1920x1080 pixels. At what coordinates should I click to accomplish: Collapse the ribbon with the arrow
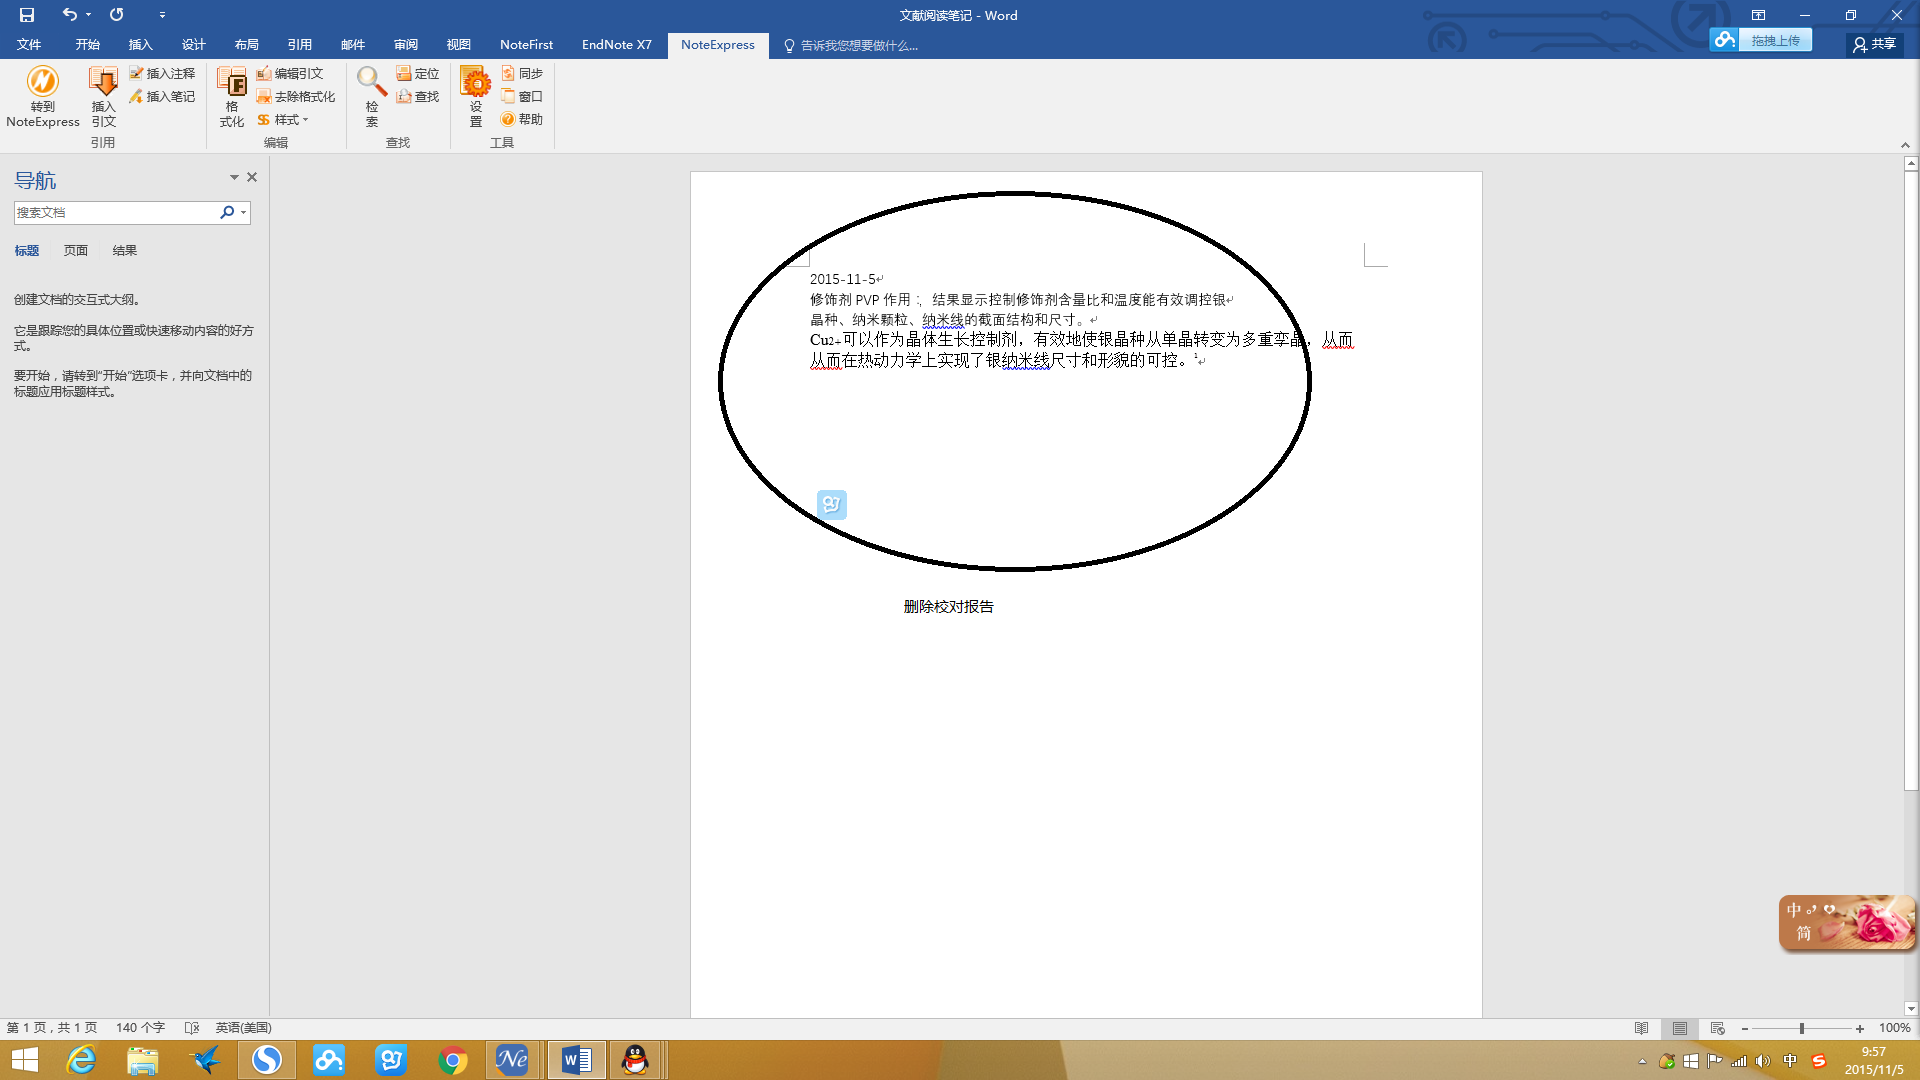pos(1905,145)
